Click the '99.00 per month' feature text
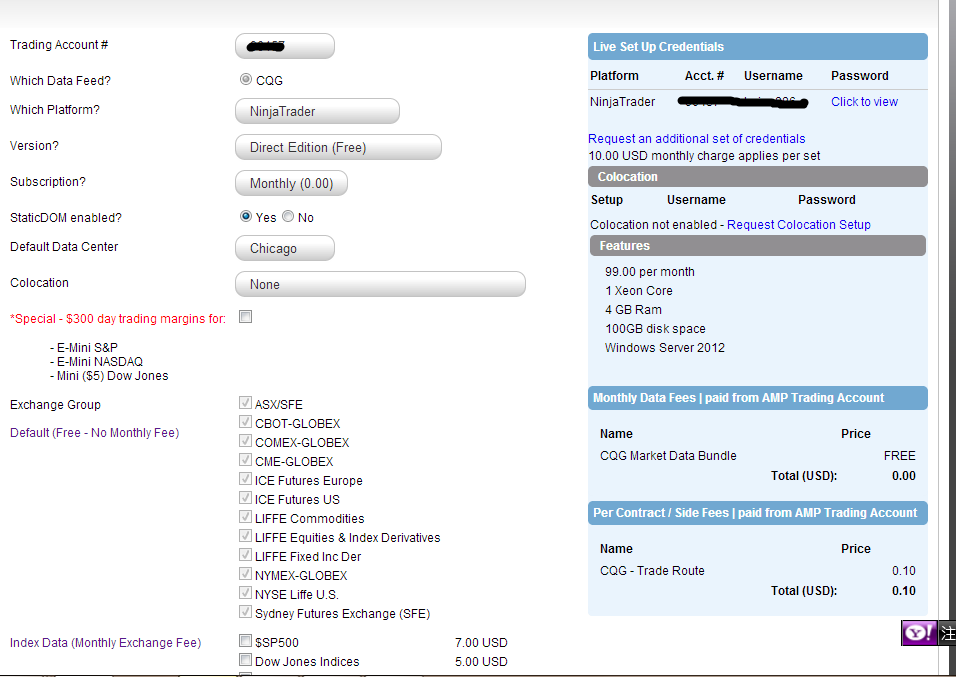This screenshot has width=960, height=678. 650,272
